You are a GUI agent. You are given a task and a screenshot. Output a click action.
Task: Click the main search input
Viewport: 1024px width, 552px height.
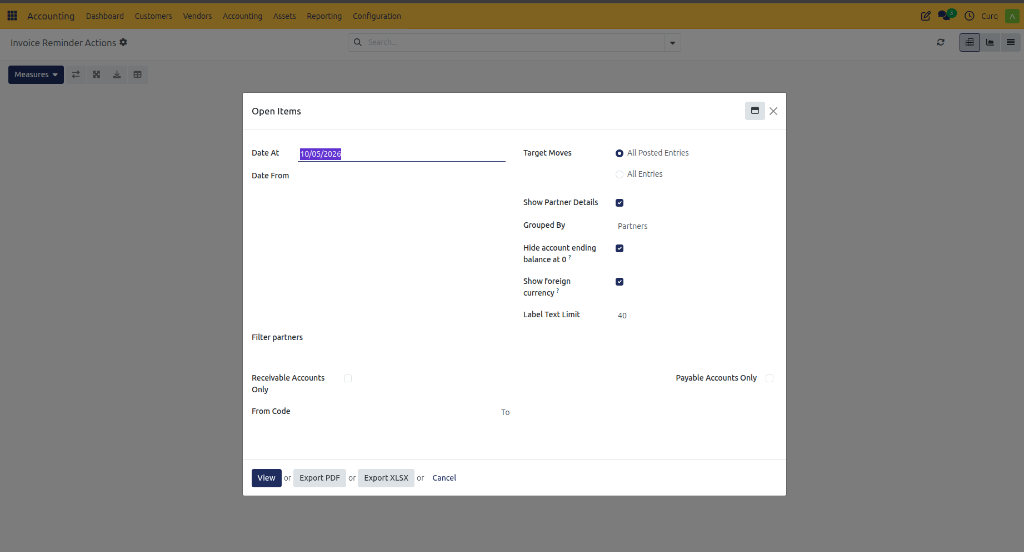tap(515, 42)
